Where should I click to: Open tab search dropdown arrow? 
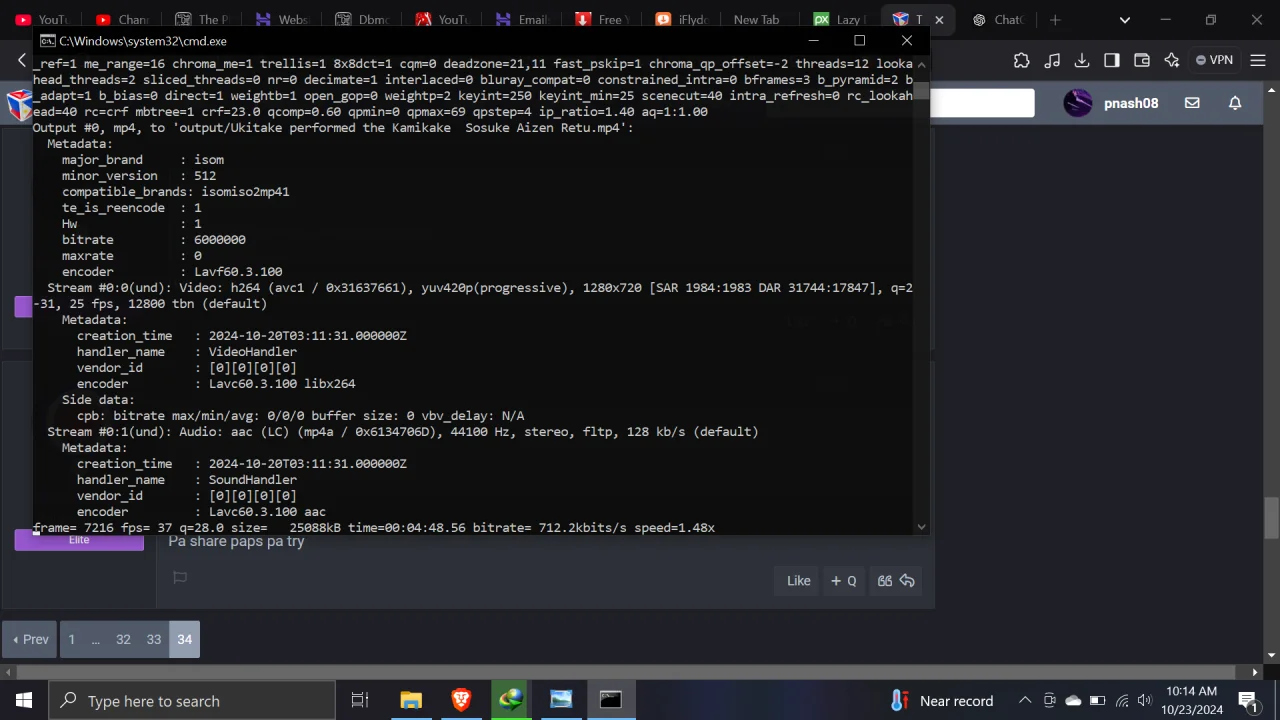tap(1125, 20)
